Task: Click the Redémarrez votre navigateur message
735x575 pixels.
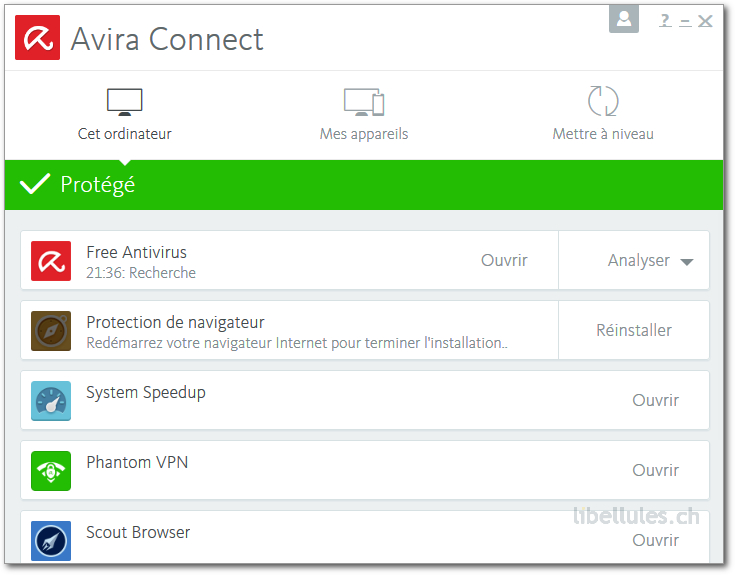Action: click(x=297, y=343)
